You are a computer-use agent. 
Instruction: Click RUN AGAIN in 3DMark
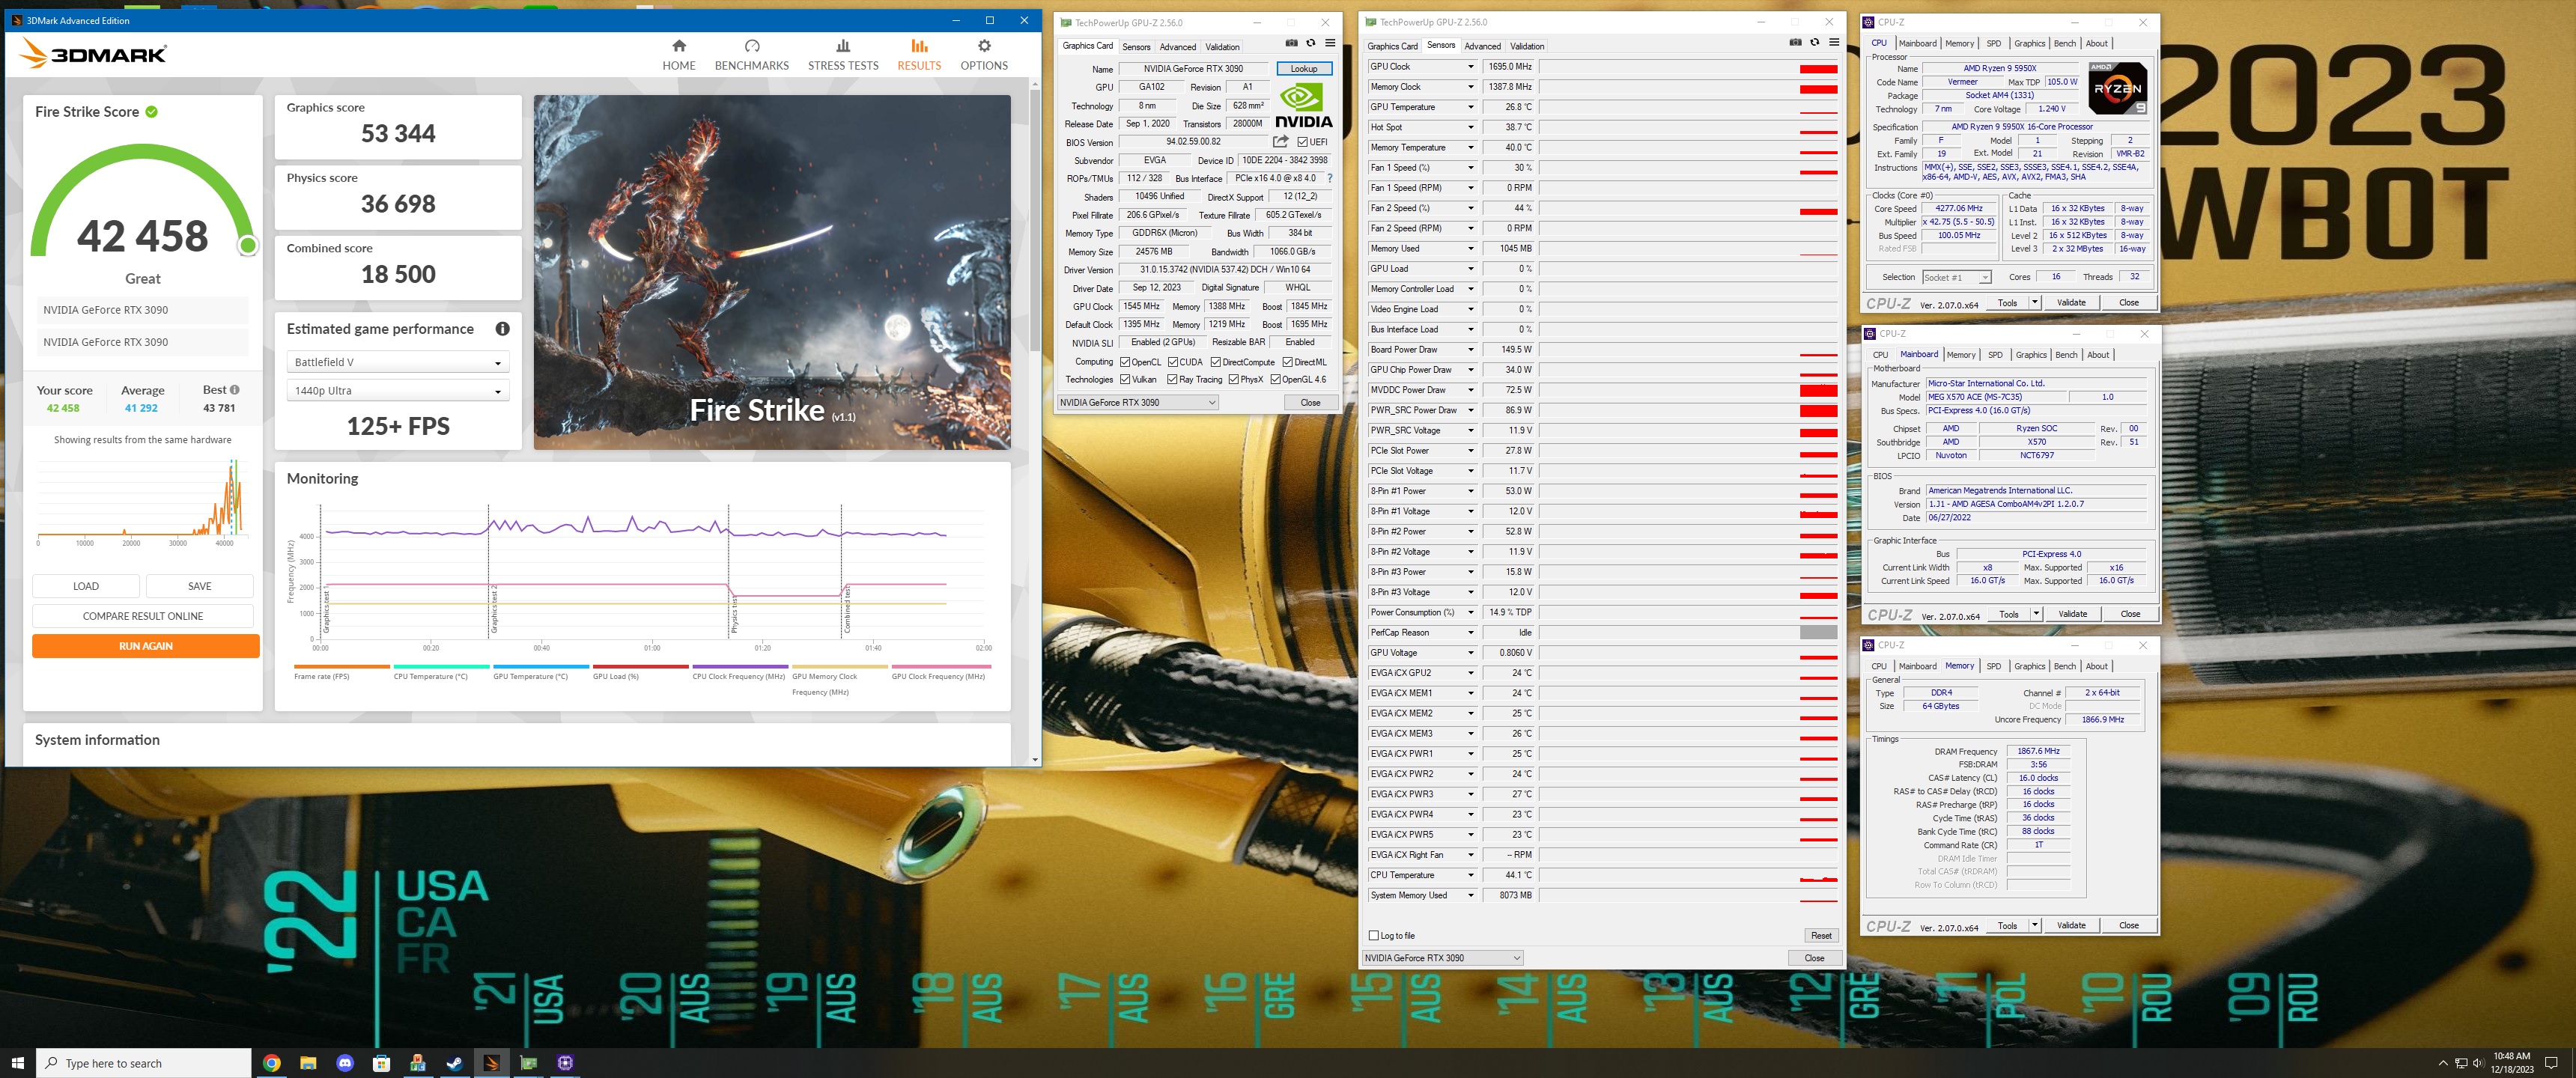coord(146,646)
